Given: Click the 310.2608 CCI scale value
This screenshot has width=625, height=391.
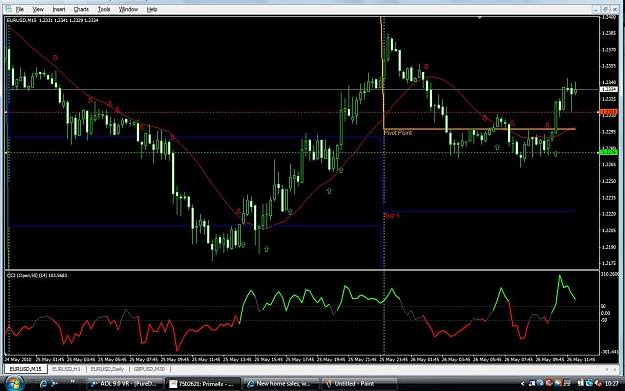Looking at the screenshot, I should (609, 274).
